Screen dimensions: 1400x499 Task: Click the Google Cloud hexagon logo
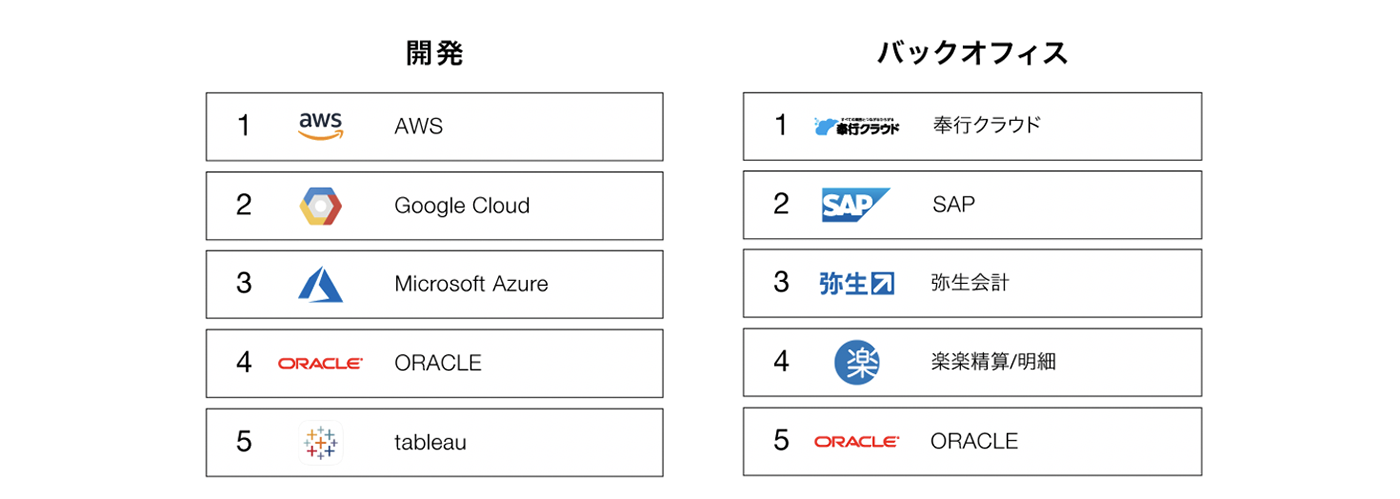point(320,205)
